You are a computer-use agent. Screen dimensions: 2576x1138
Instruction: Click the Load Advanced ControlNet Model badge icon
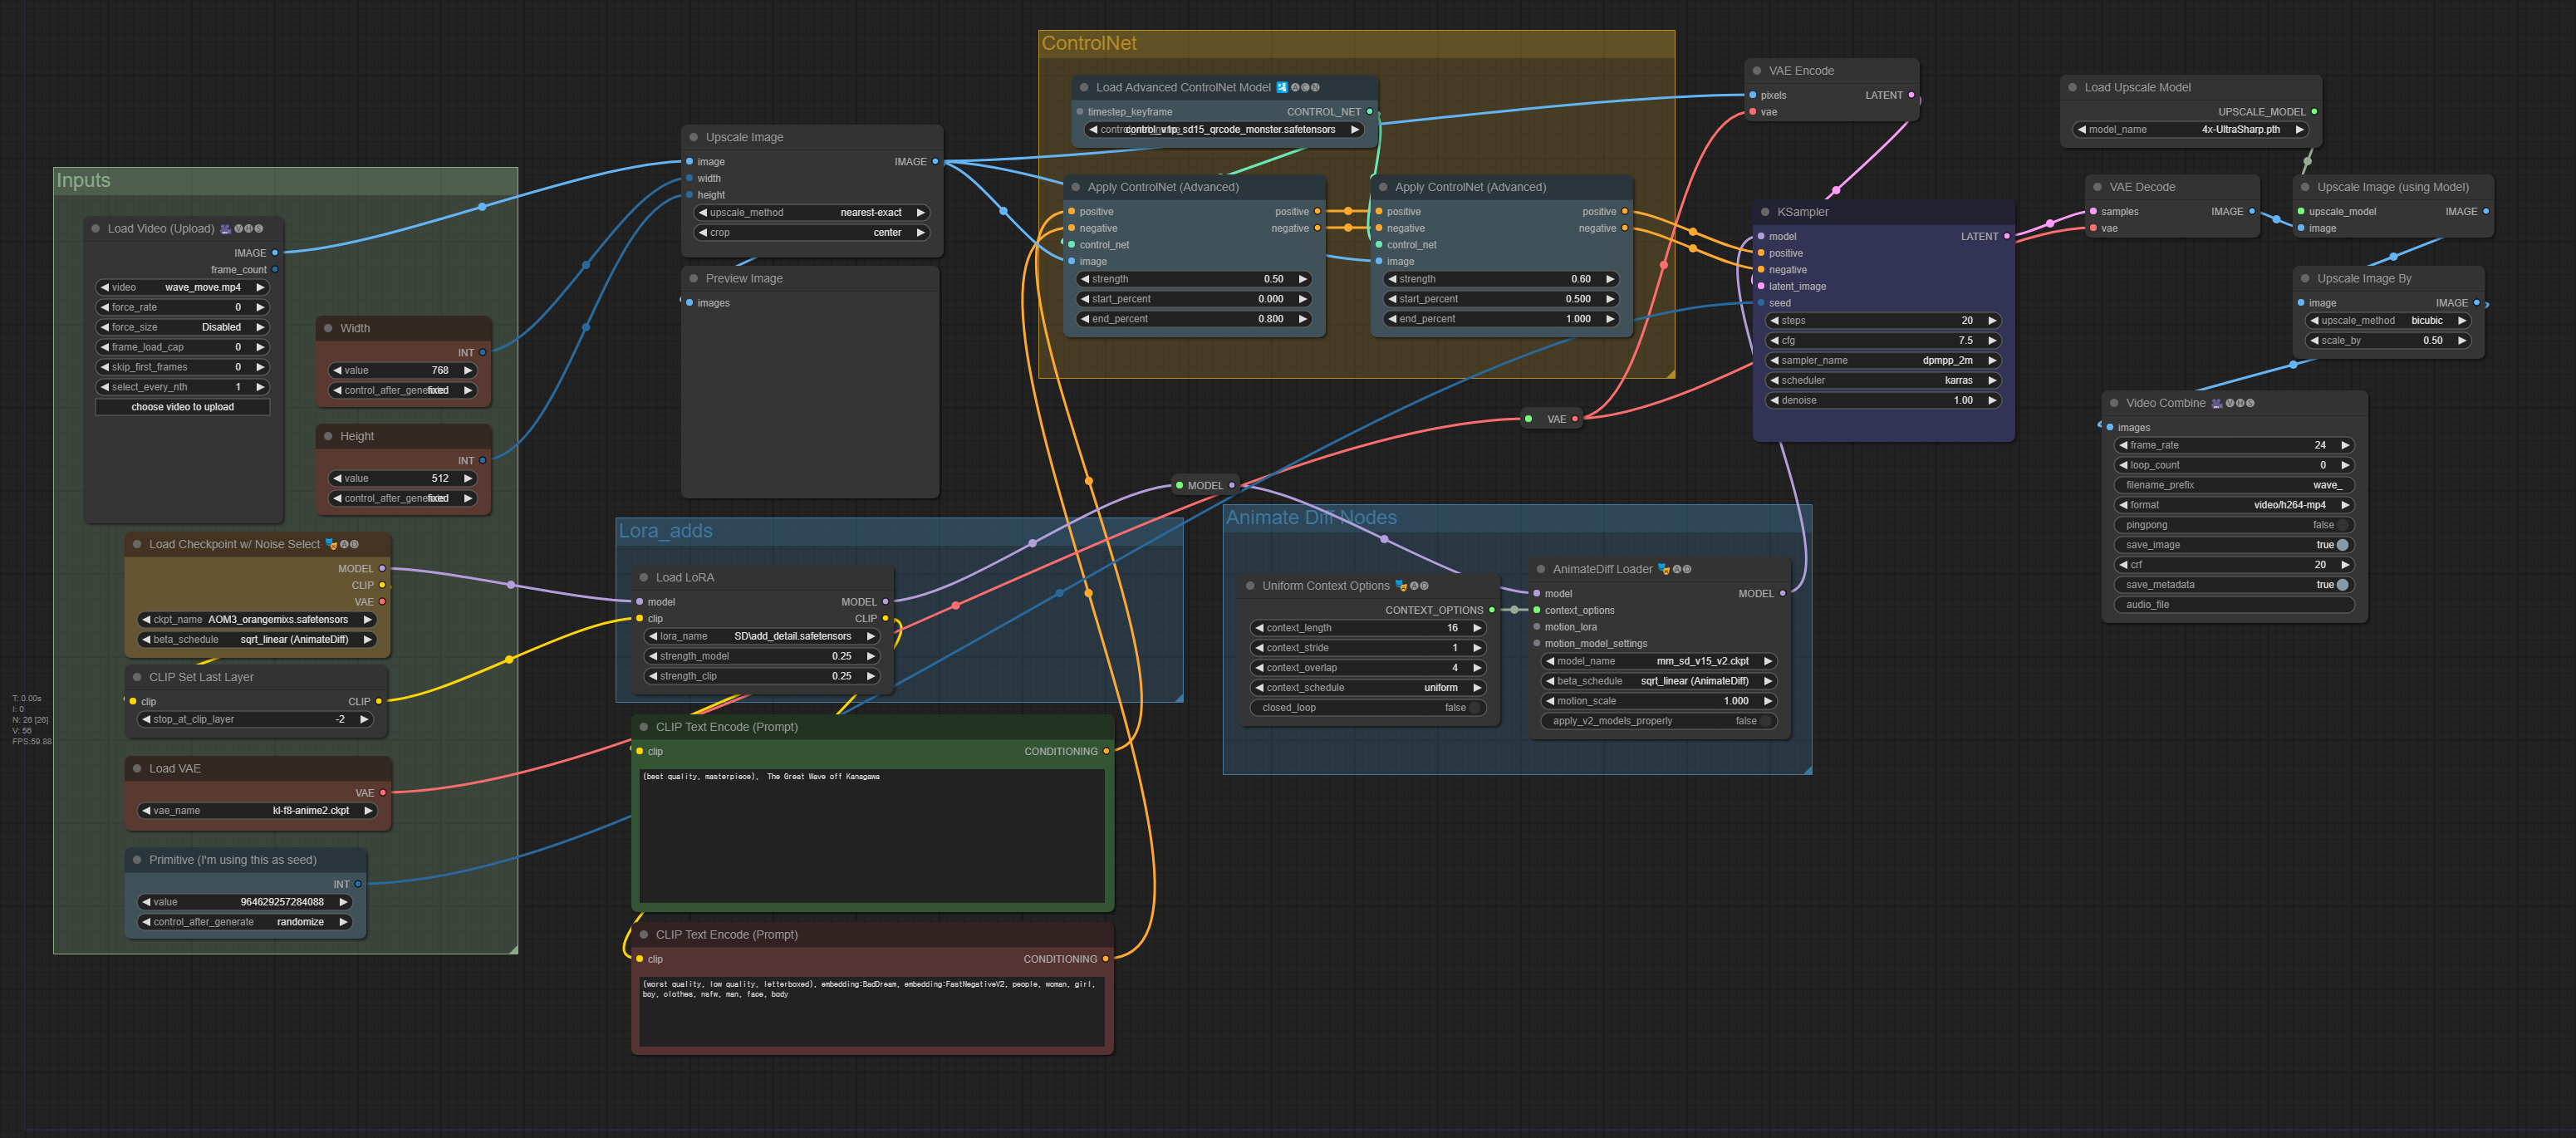(x=1282, y=88)
